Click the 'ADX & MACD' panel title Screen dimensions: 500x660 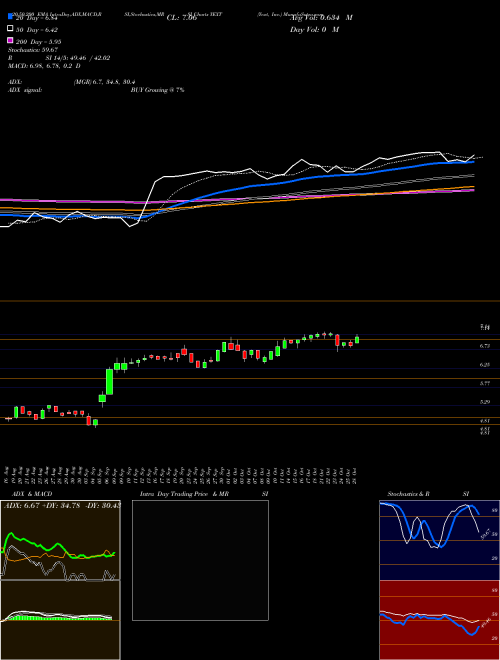(32, 494)
